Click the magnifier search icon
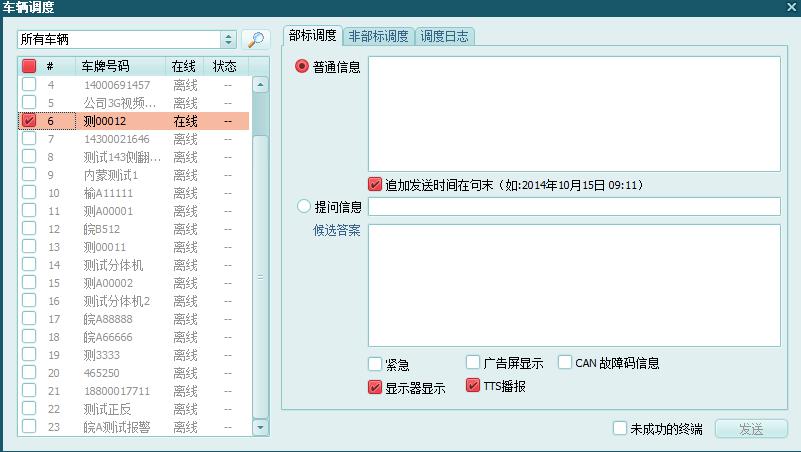This screenshot has width=801, height=452. [x=256, y=40]
